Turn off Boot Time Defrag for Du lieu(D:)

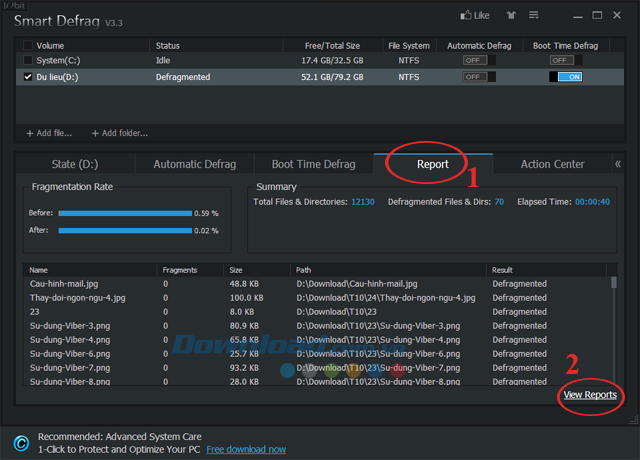[x=565, y=77]
